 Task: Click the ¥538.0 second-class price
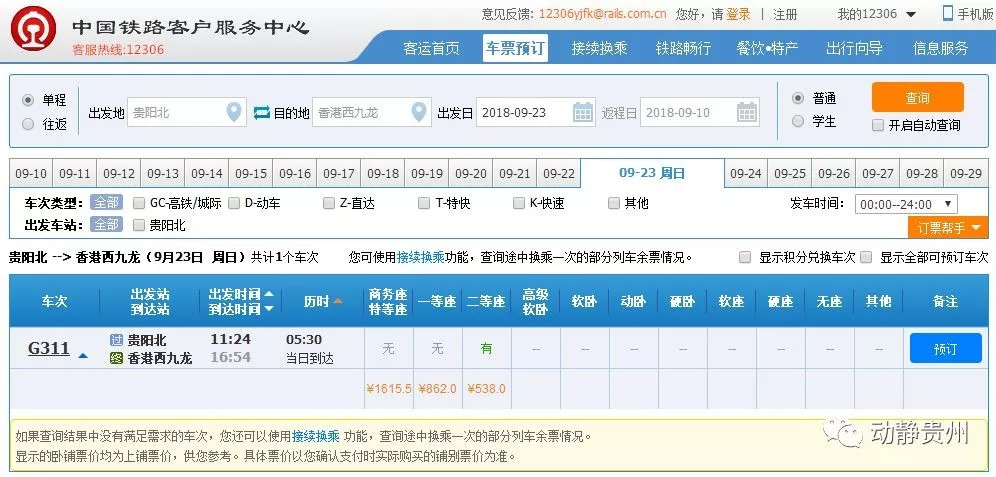point(487,389)
